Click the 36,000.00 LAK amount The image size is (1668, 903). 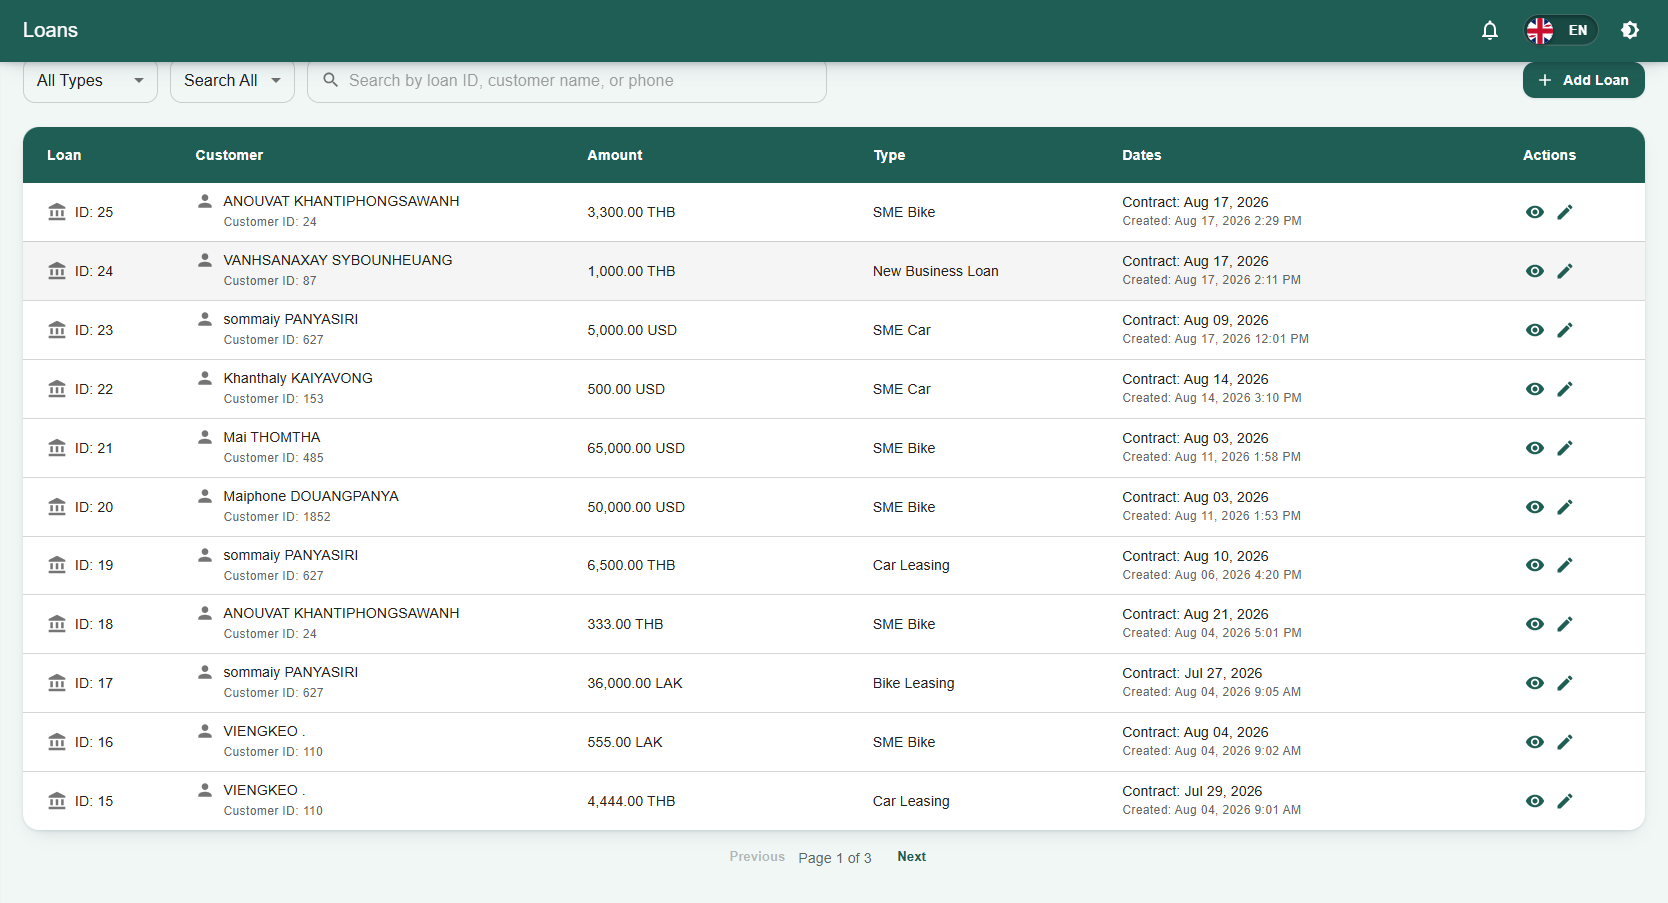(635, 683)
